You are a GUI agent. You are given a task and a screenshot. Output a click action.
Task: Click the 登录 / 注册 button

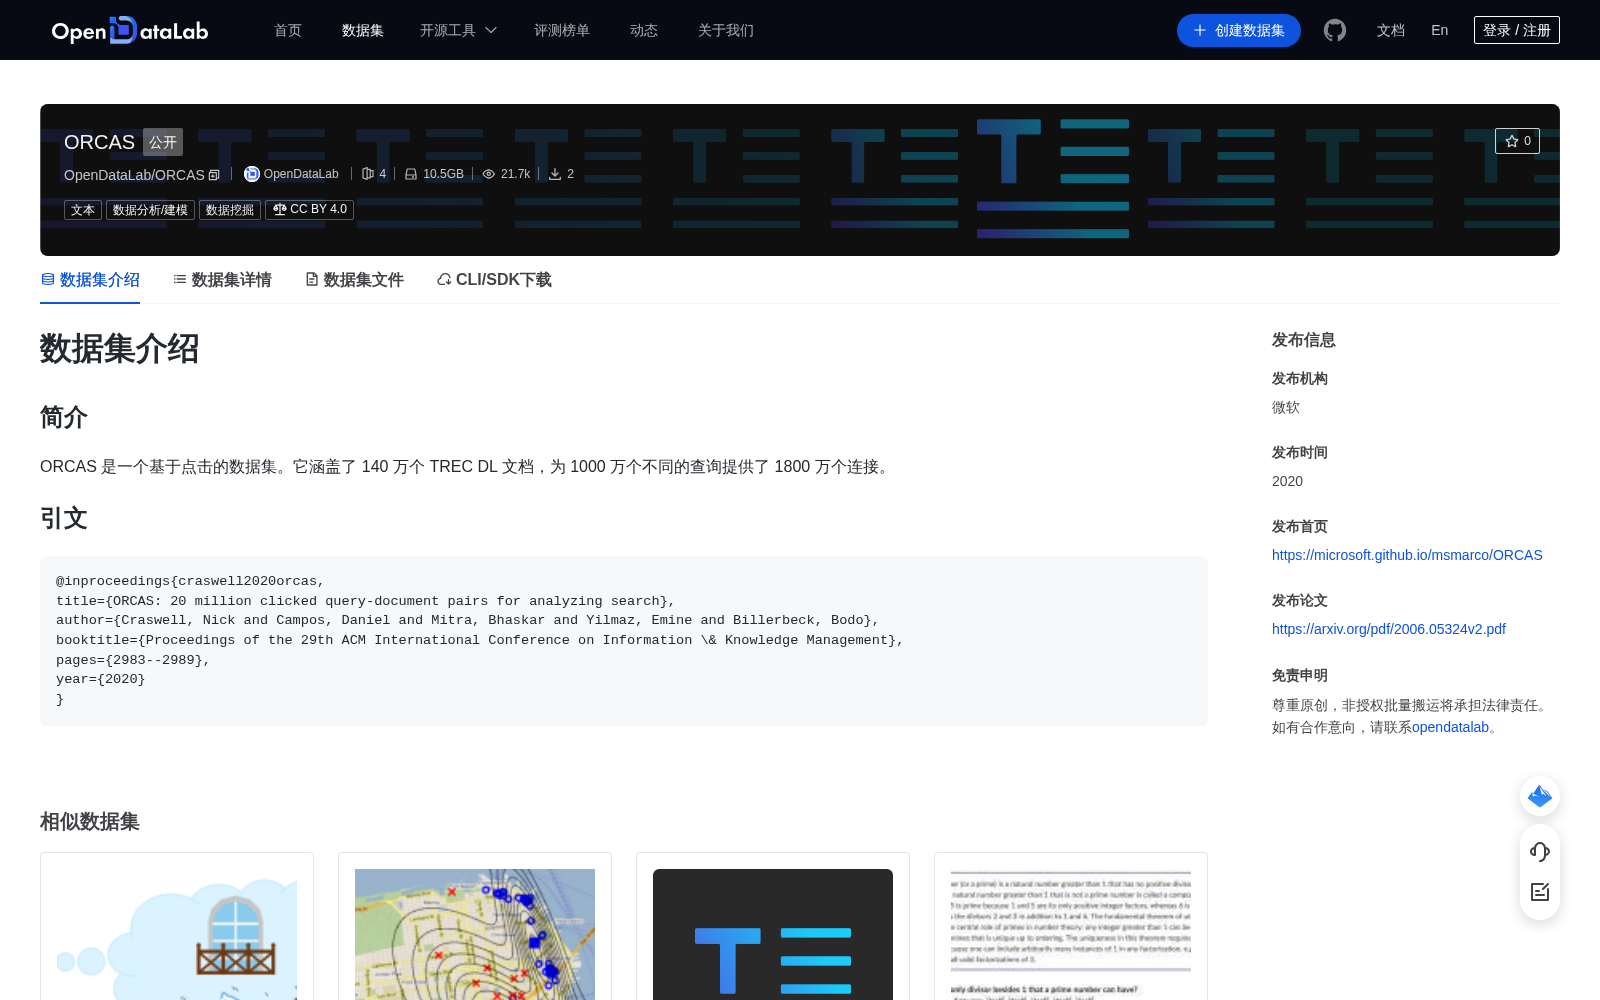(1517, 30)
